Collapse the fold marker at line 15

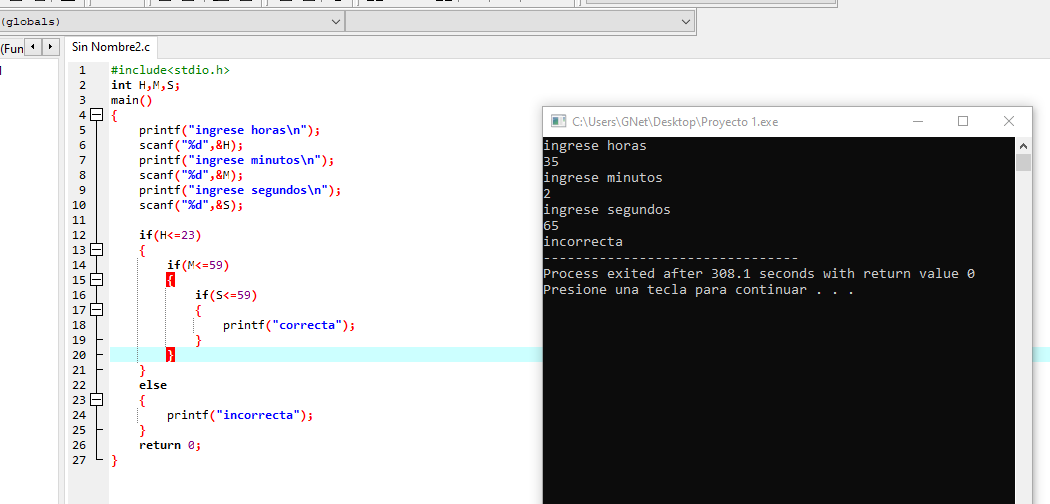[96, 280]
